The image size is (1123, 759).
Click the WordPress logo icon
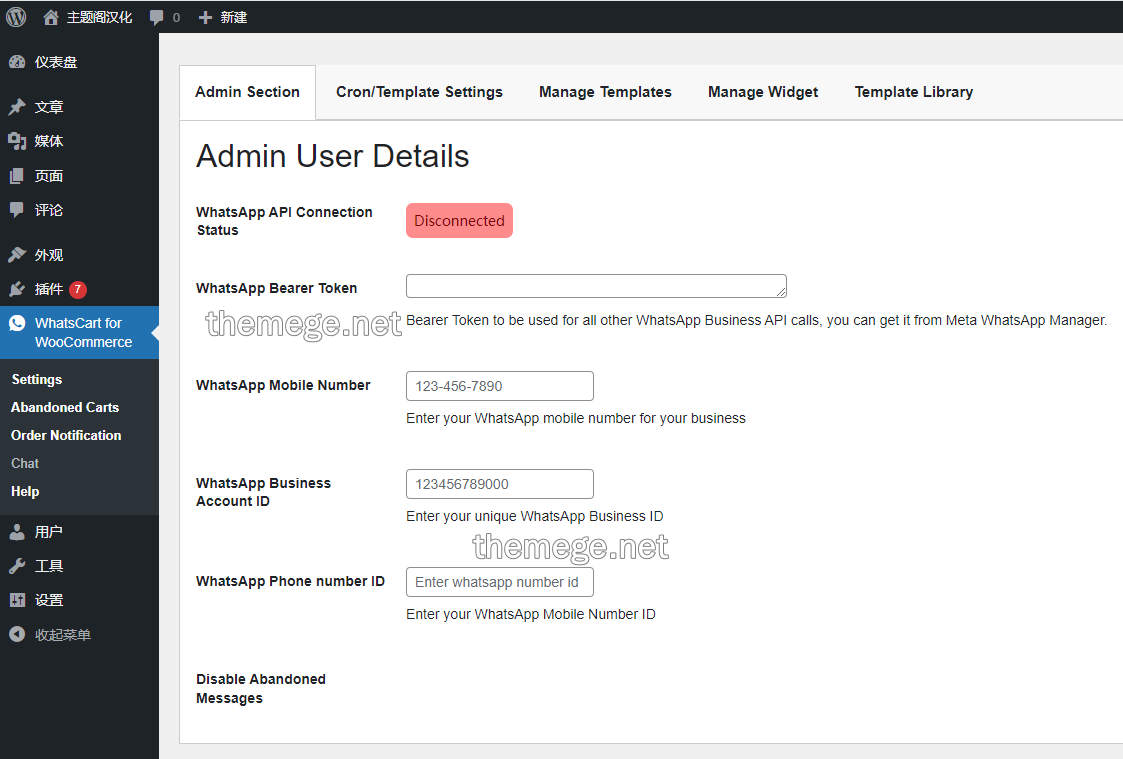[16, 16]
